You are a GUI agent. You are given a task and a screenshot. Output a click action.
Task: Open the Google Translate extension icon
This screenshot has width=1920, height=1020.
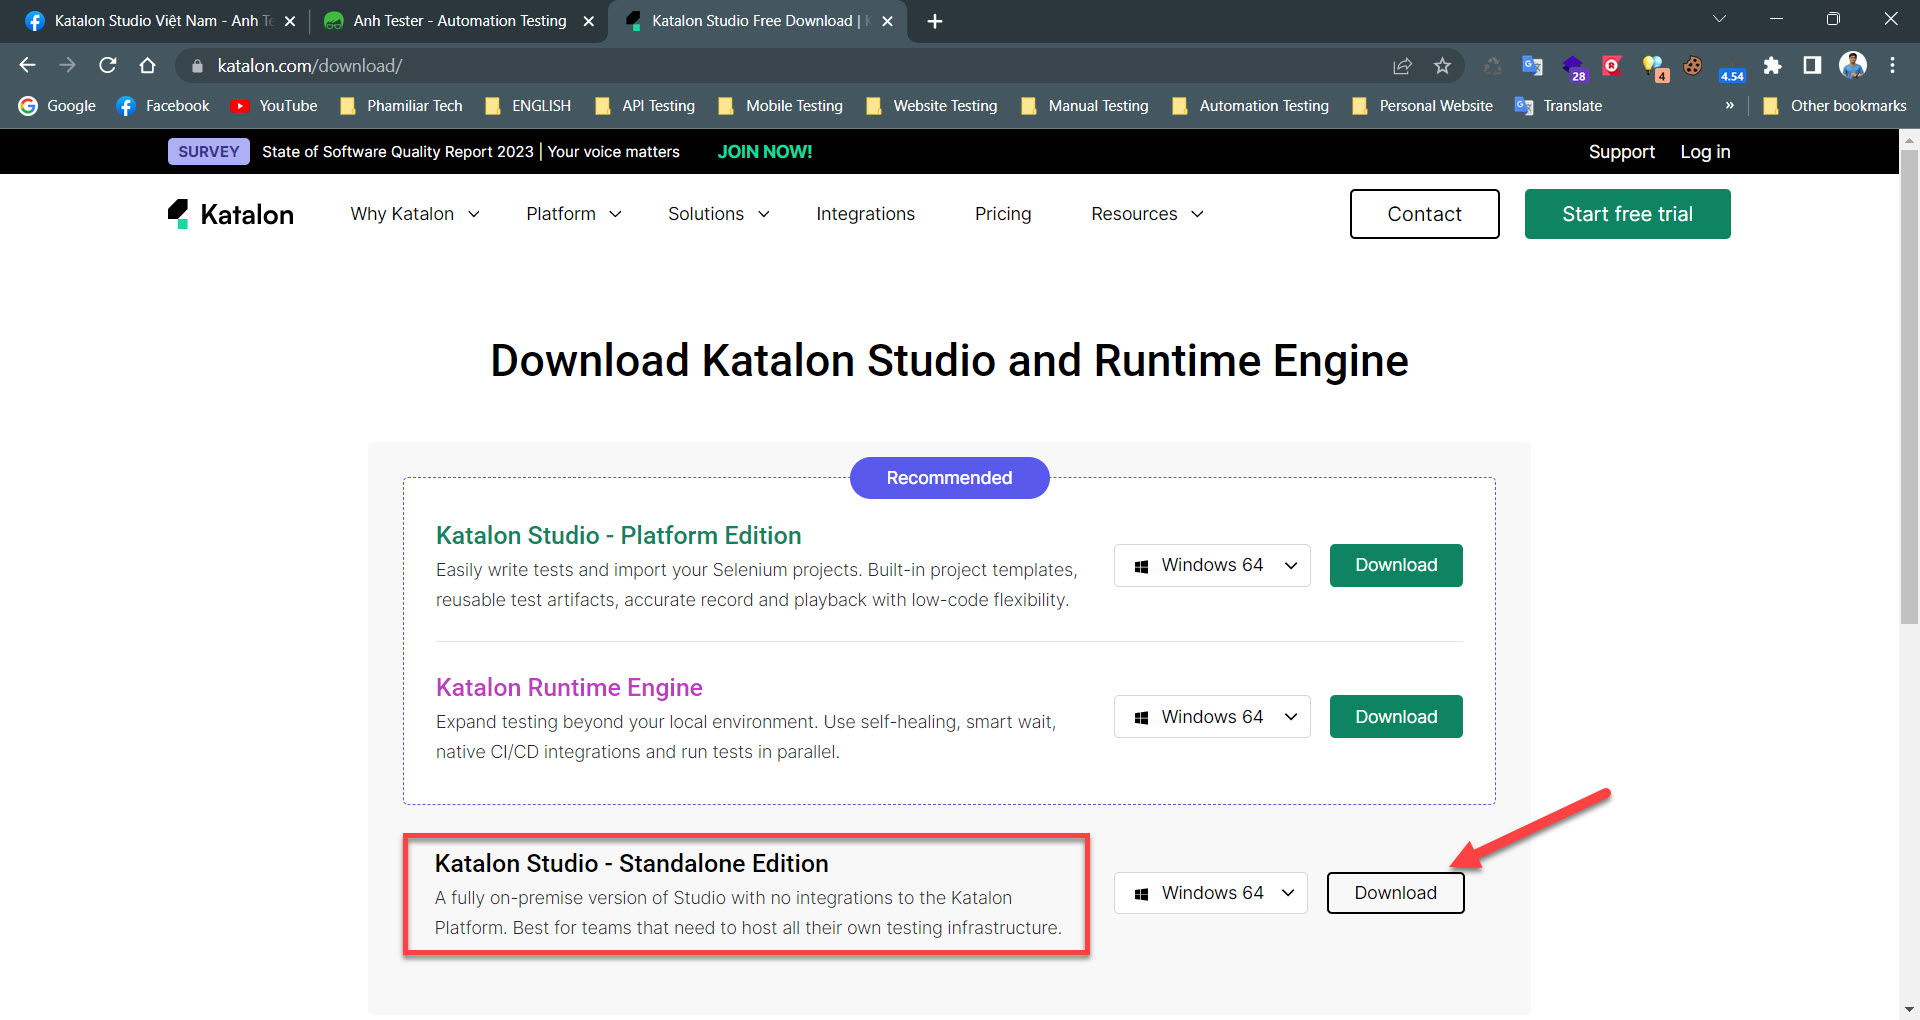1532,66
